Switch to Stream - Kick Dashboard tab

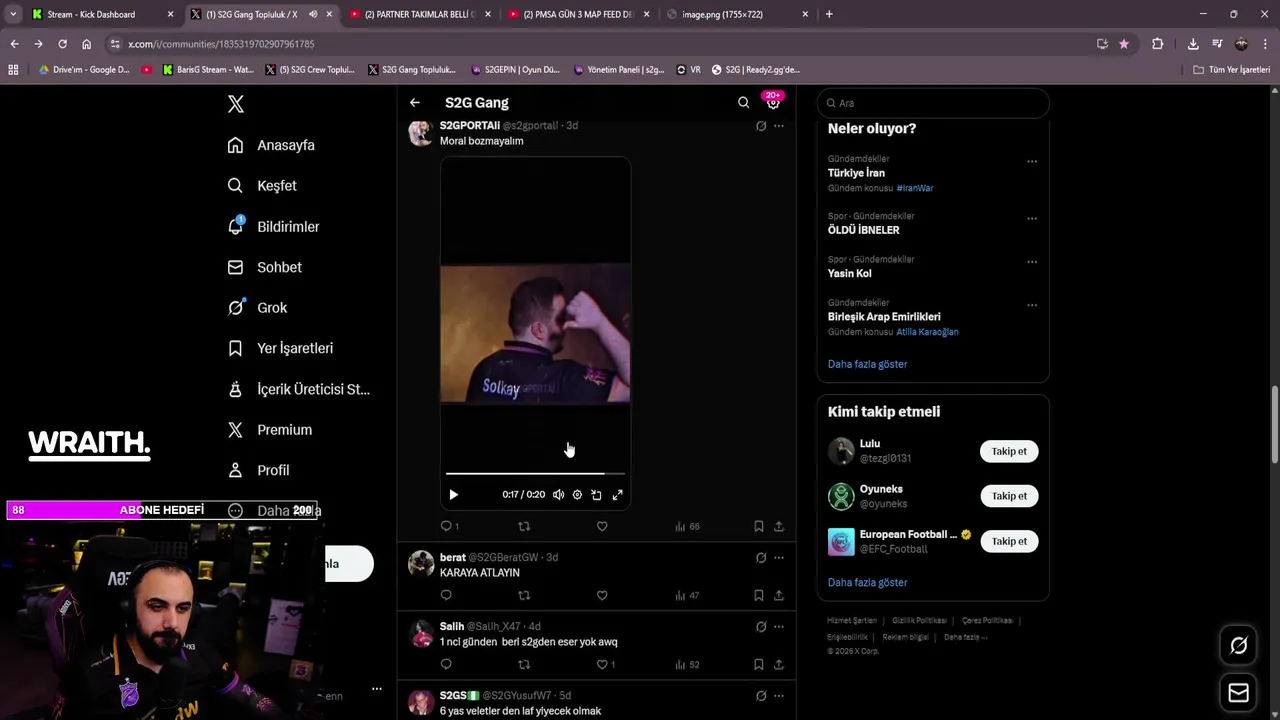click(x=102, y=14)
